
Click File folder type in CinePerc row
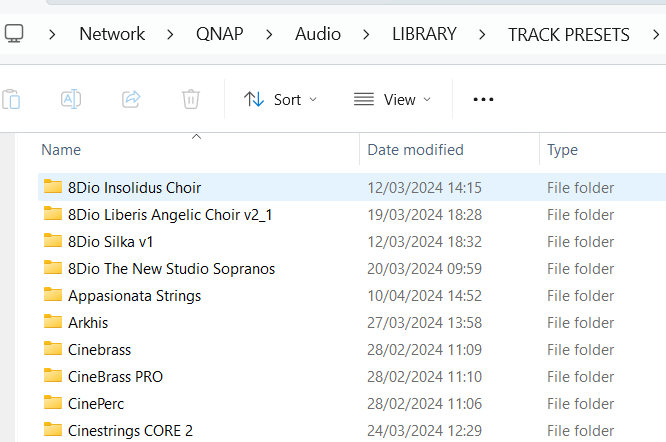point(580,404)
